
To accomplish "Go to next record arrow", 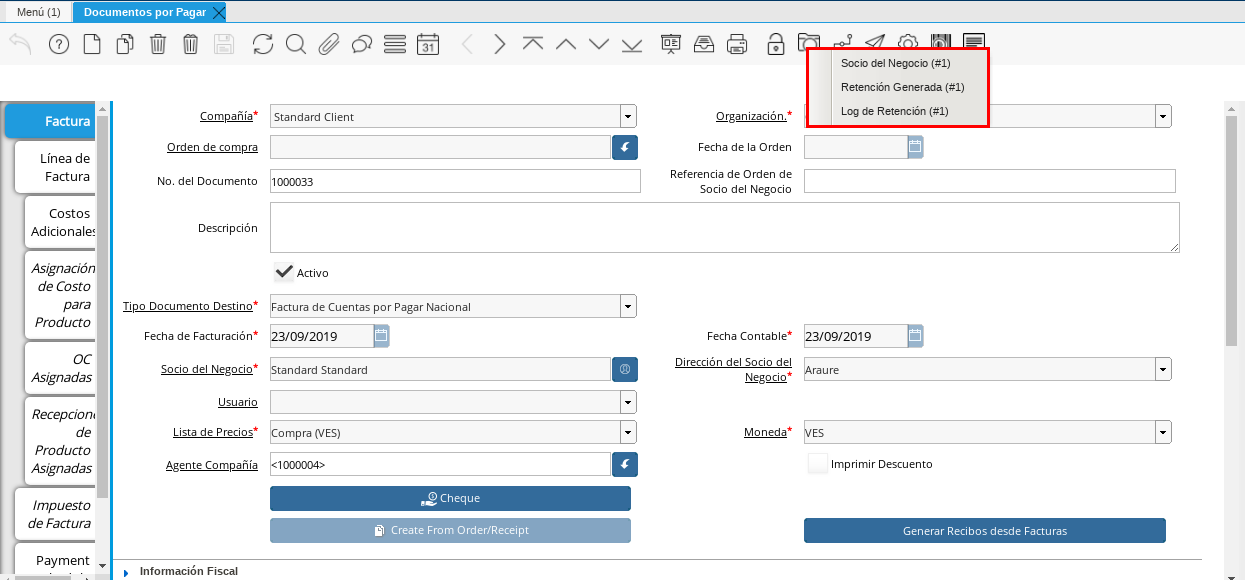I will pyautogui.click(x=500, y=44).
